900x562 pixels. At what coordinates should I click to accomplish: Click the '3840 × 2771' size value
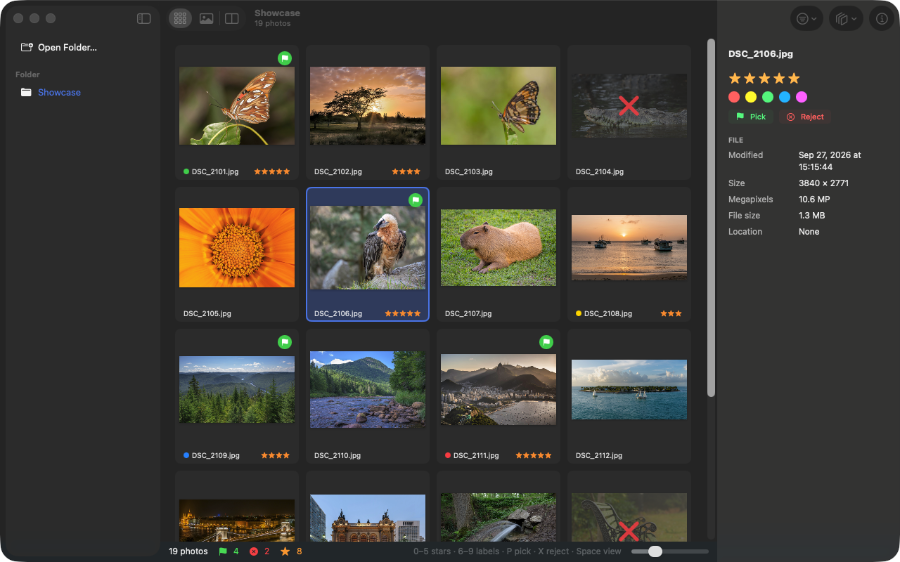tap(824, 183)
